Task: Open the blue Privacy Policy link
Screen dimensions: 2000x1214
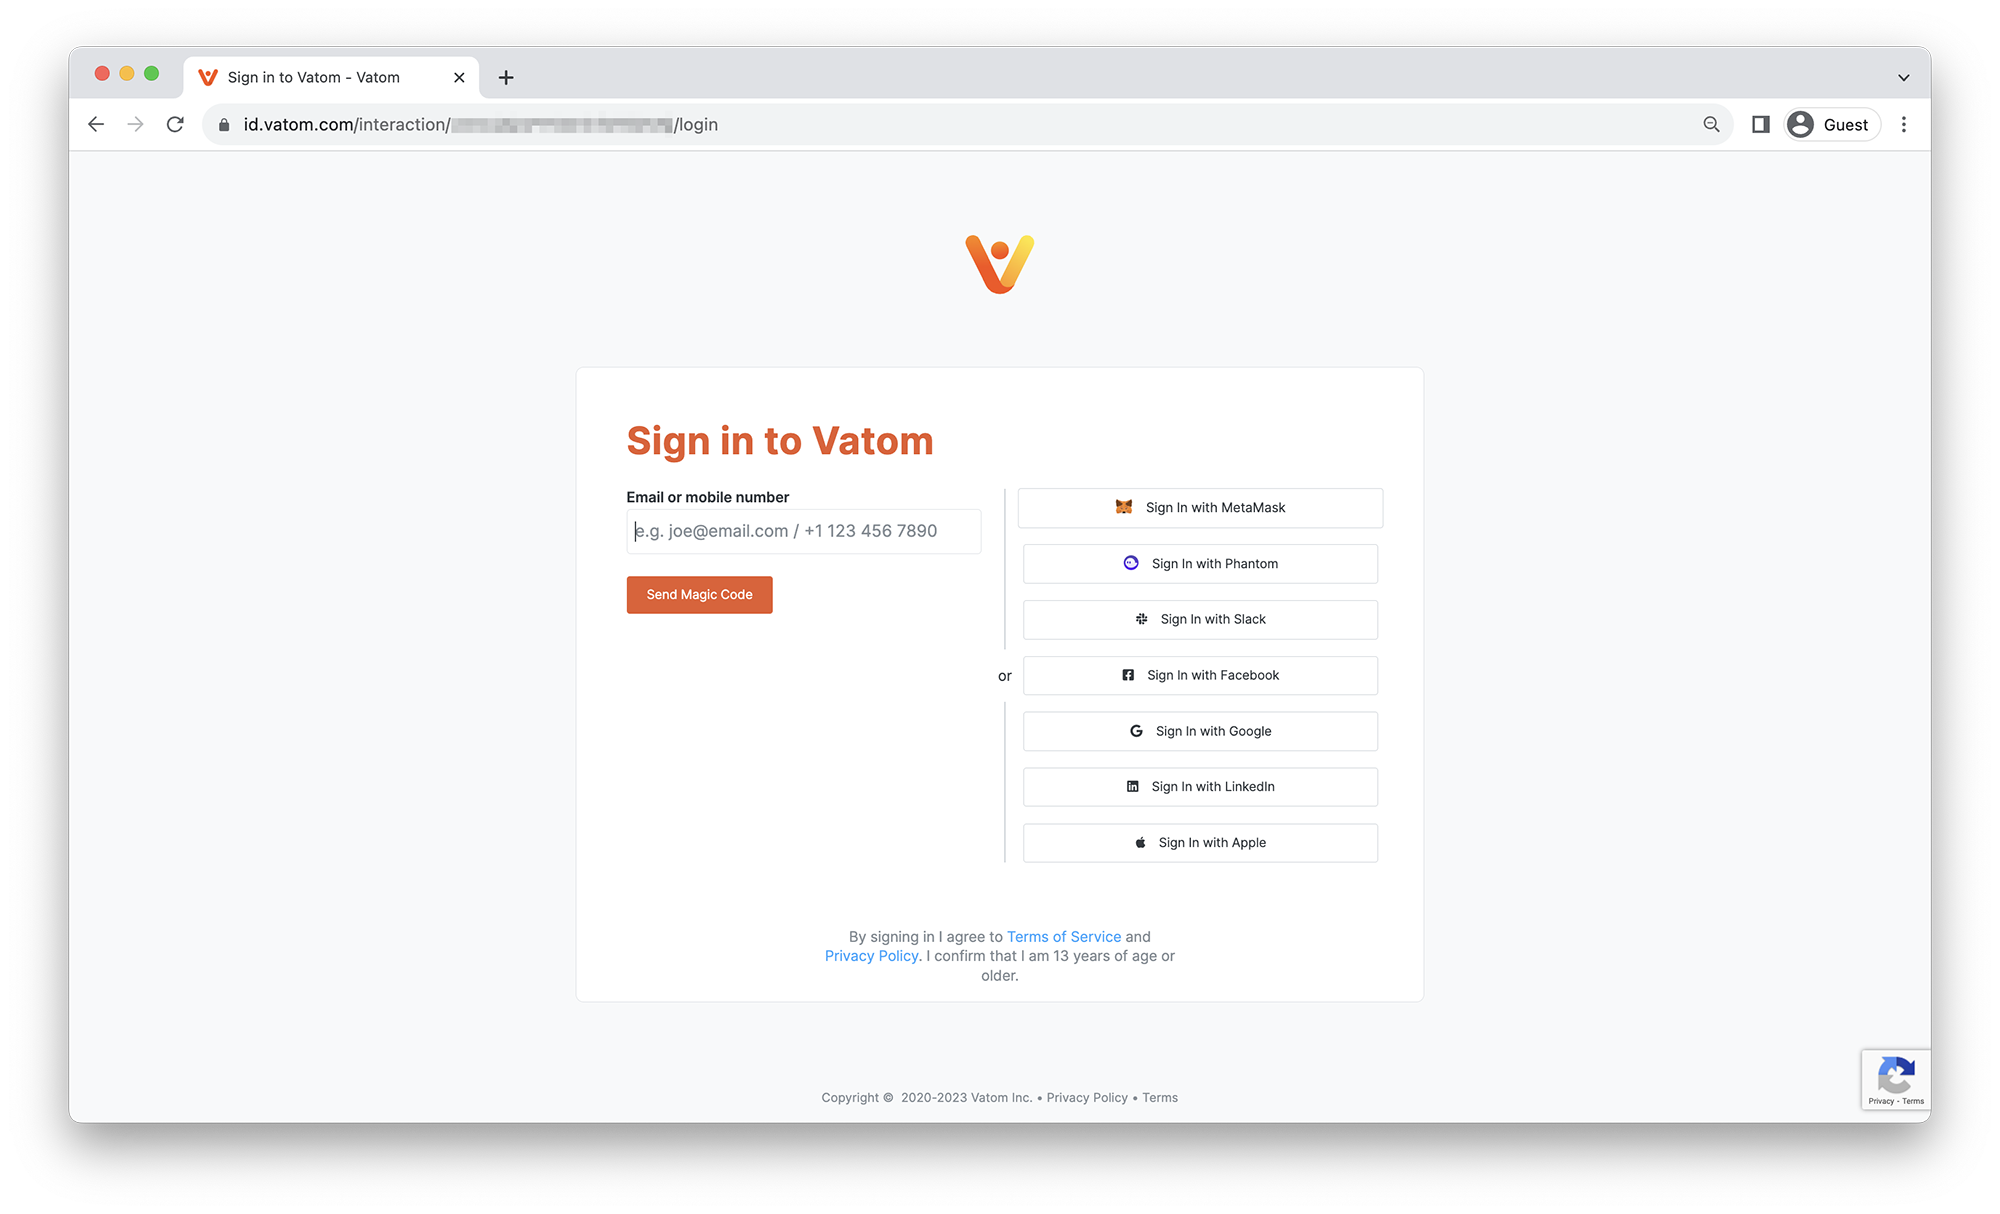Action: pos(871,956)
